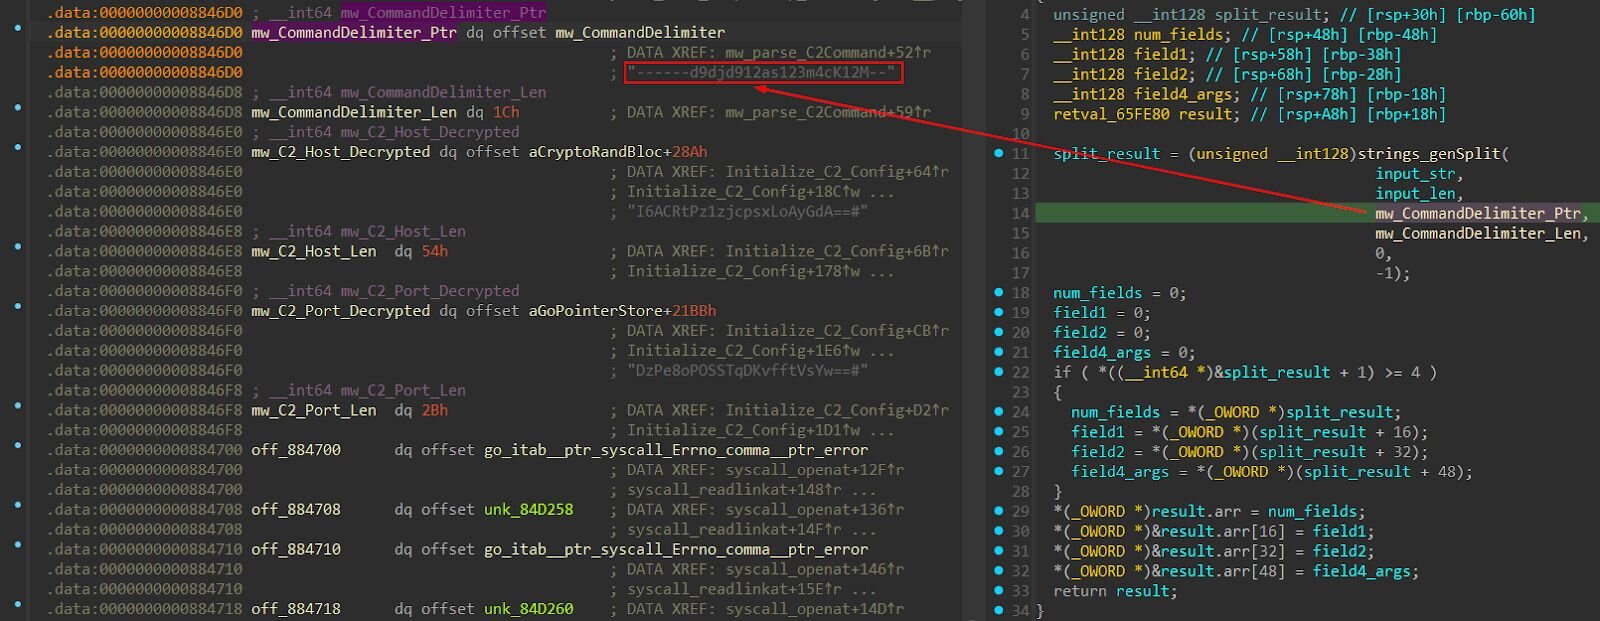Click the breakpoint dot on pseudocode line 11

click(998, 153)
